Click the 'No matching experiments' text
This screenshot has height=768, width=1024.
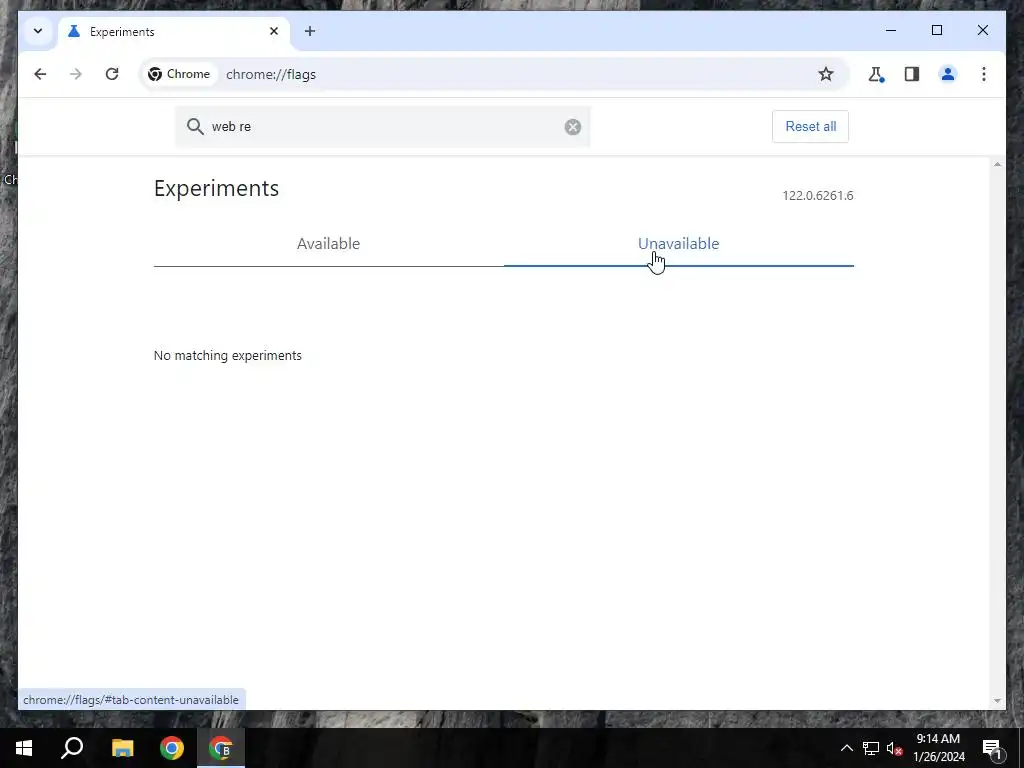[x=228, y=355]
